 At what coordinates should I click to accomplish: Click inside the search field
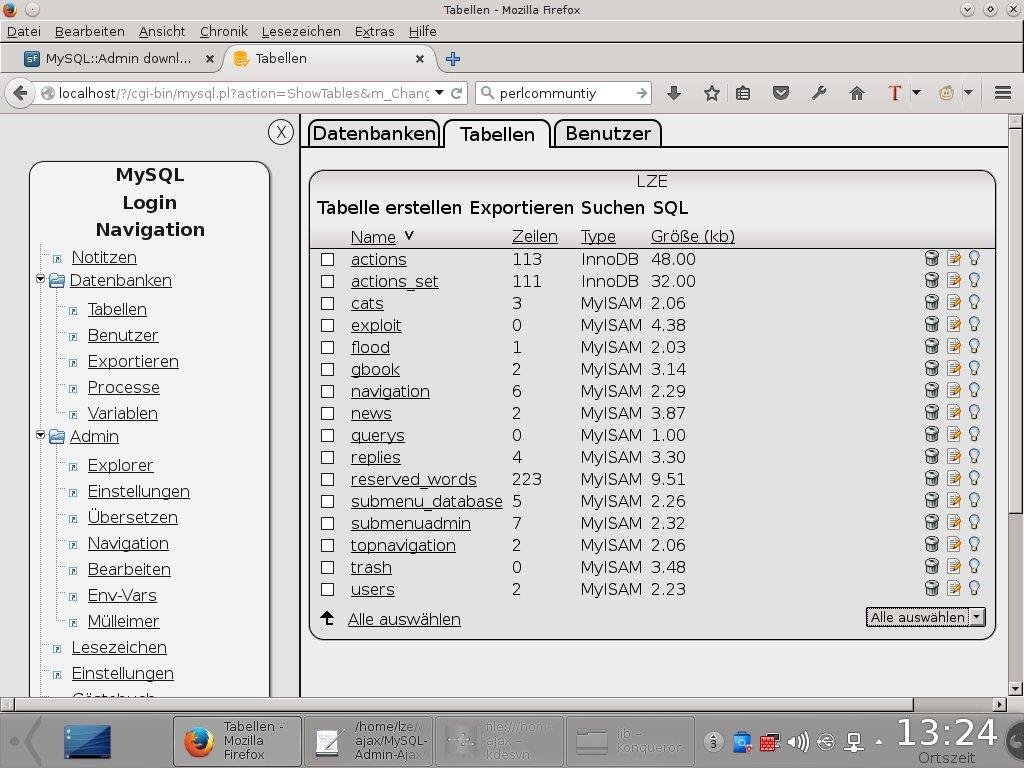560,93
